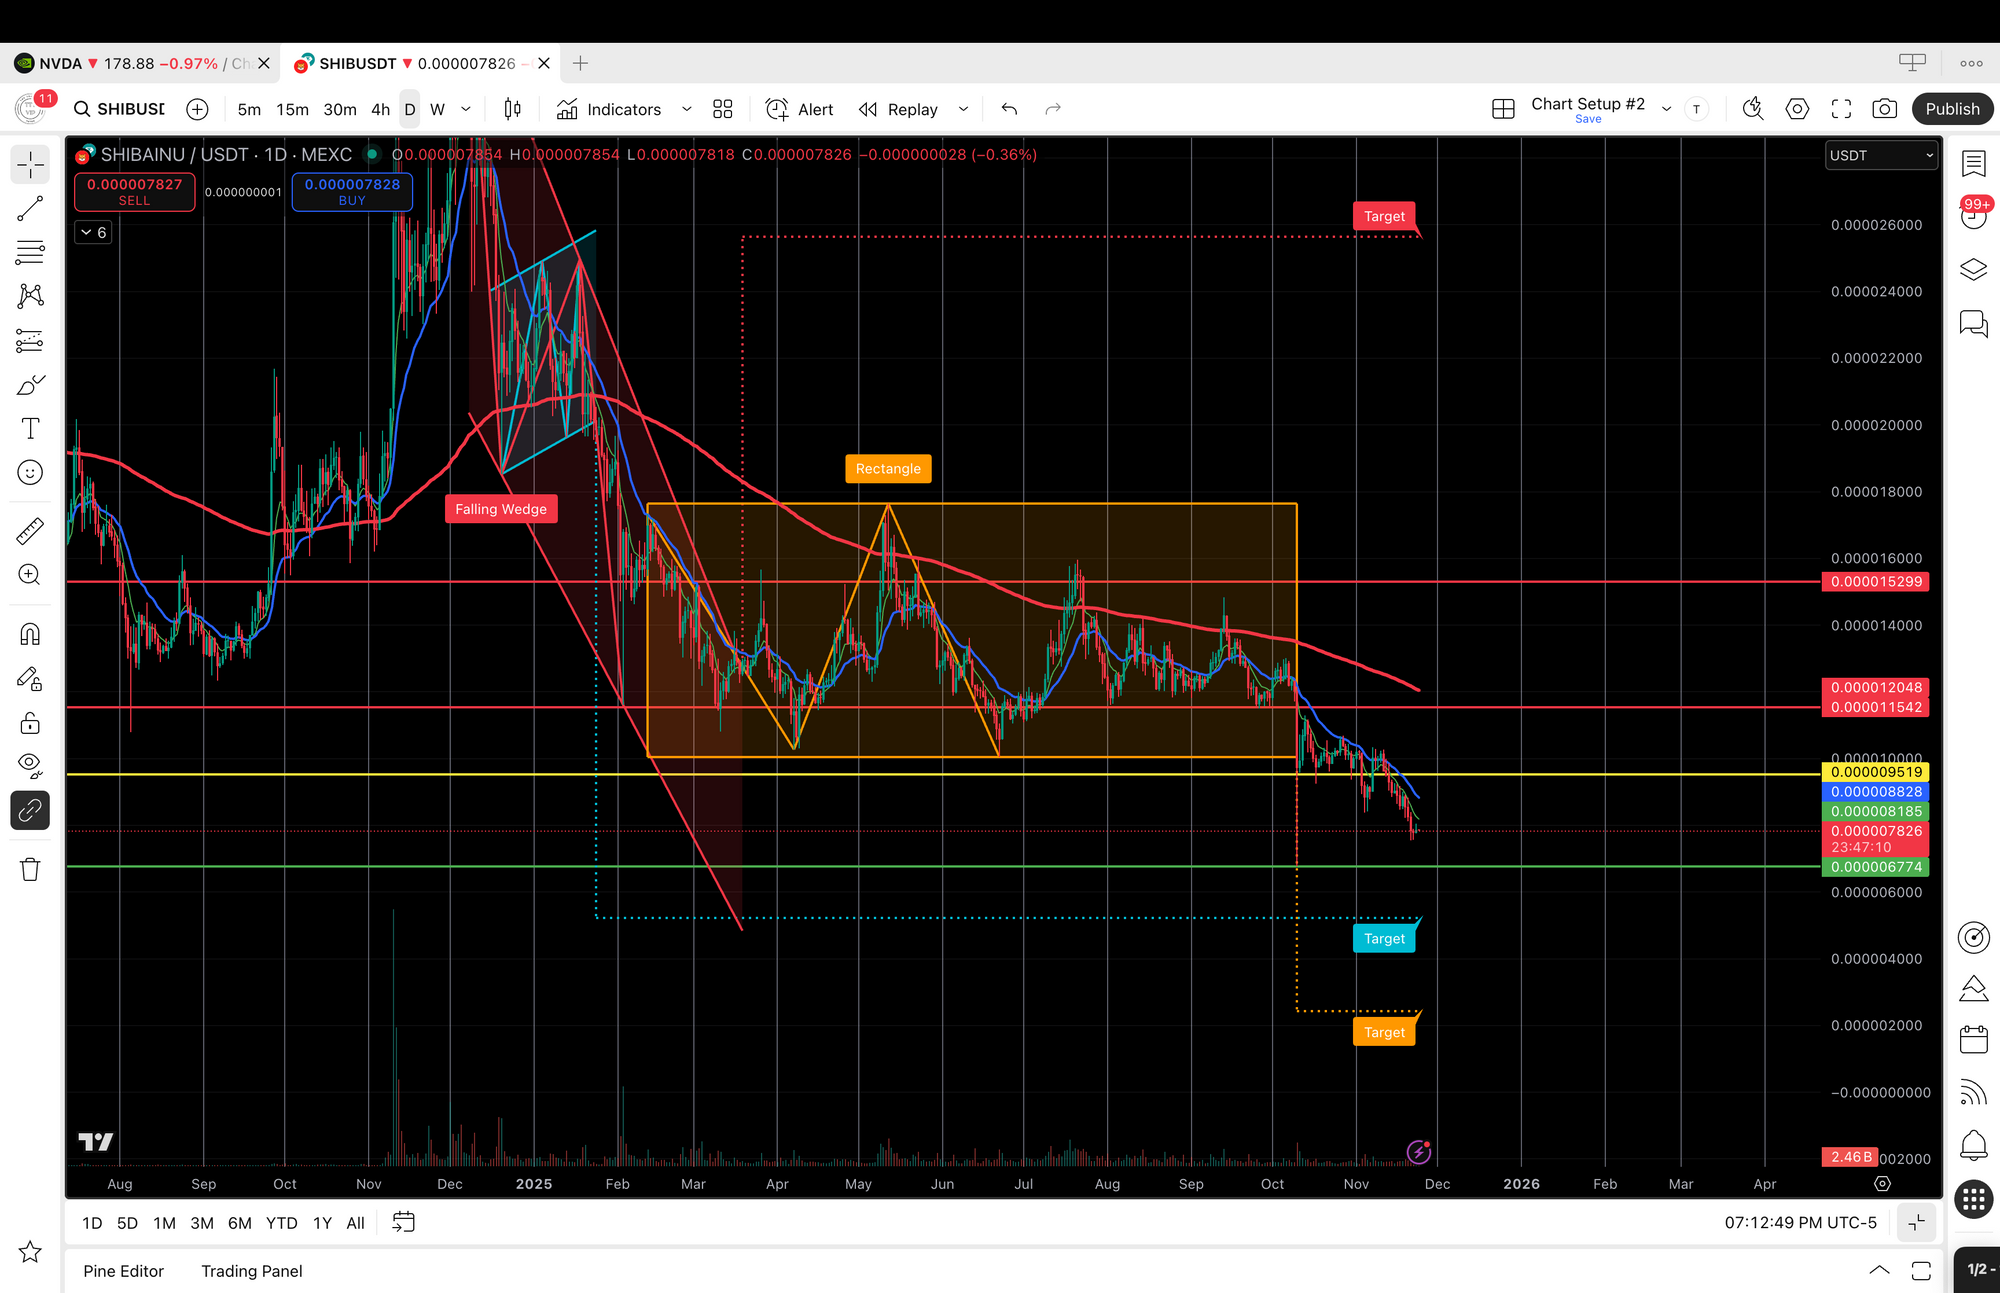
Task: Select the Text tool in the sidebar
Action: click(x=30, y=428)
